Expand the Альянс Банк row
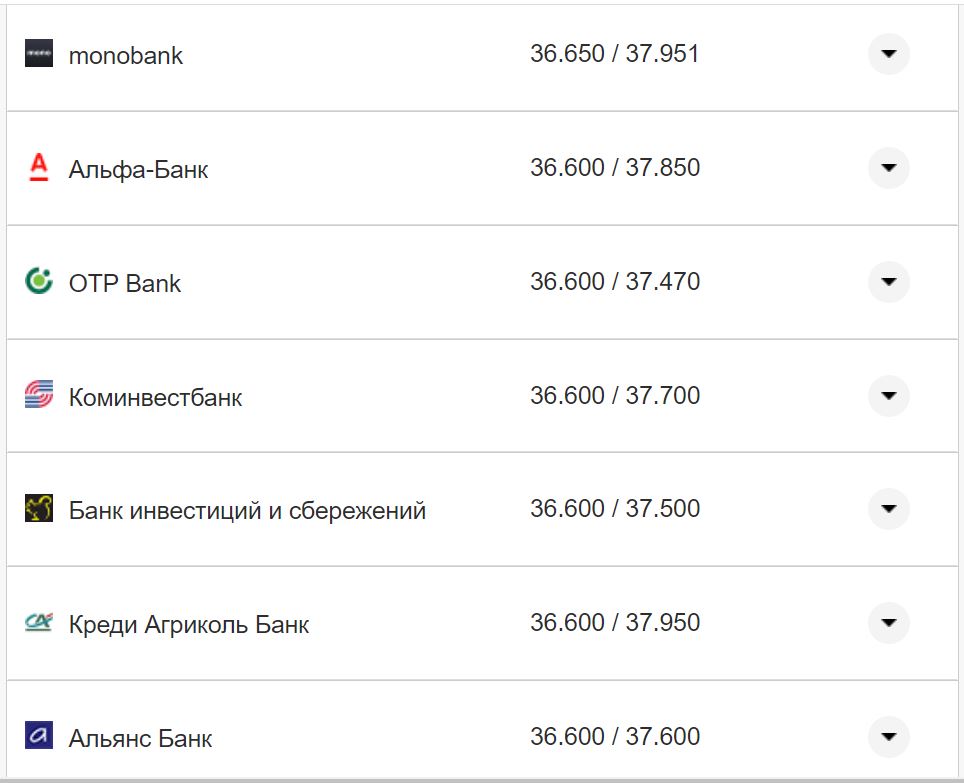Viewport: 964px width, 783px height. pyautogui.click(x=888, y=737)
